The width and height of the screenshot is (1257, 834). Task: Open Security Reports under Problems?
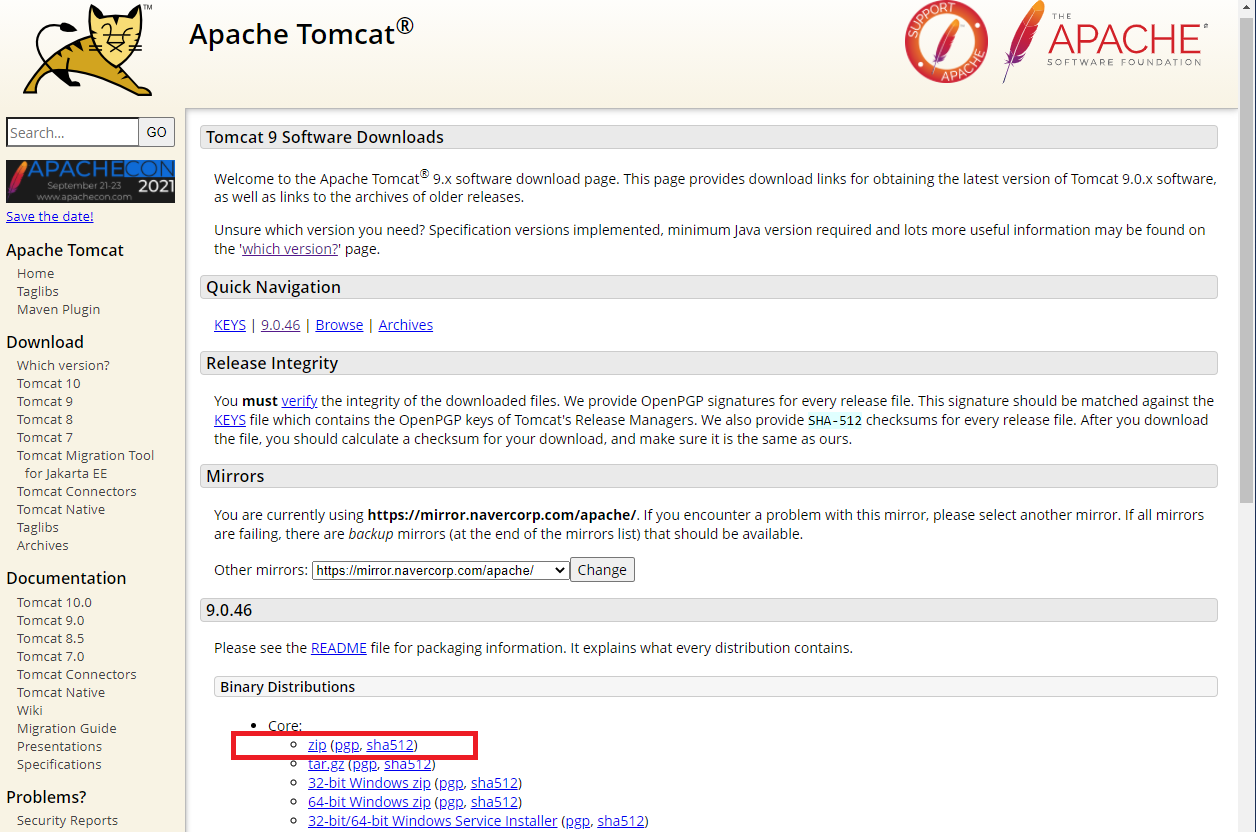click(67, 820)
